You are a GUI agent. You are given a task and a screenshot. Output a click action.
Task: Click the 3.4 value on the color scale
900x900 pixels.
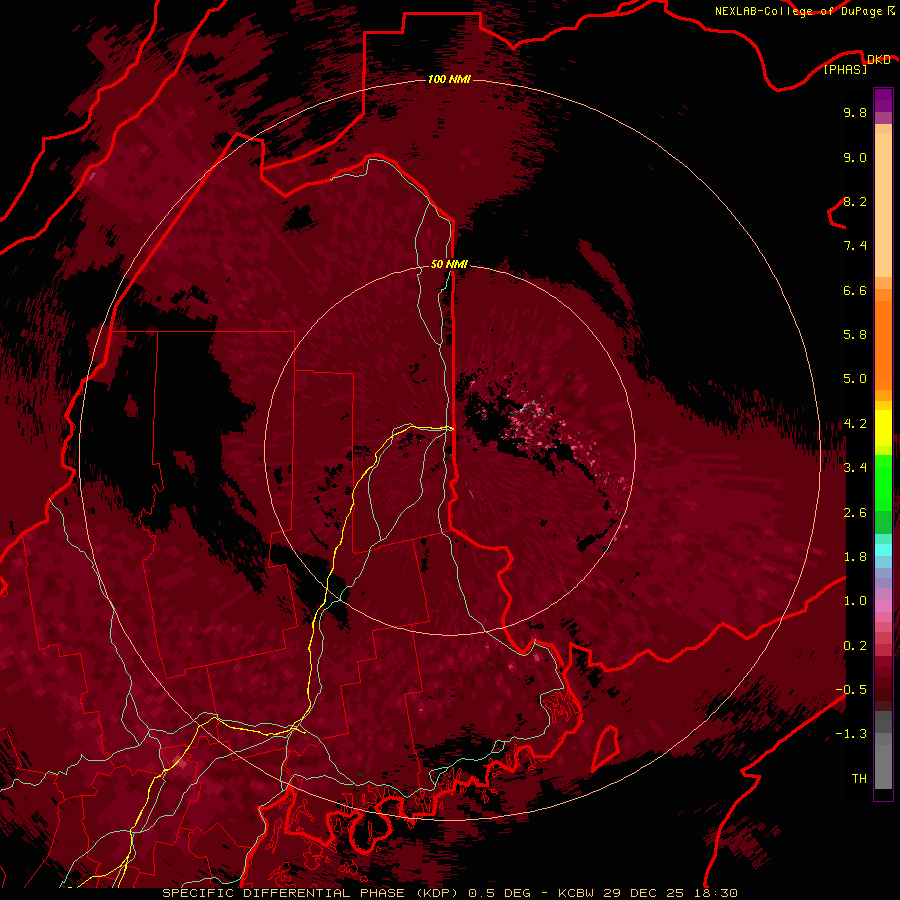point(855,468)
